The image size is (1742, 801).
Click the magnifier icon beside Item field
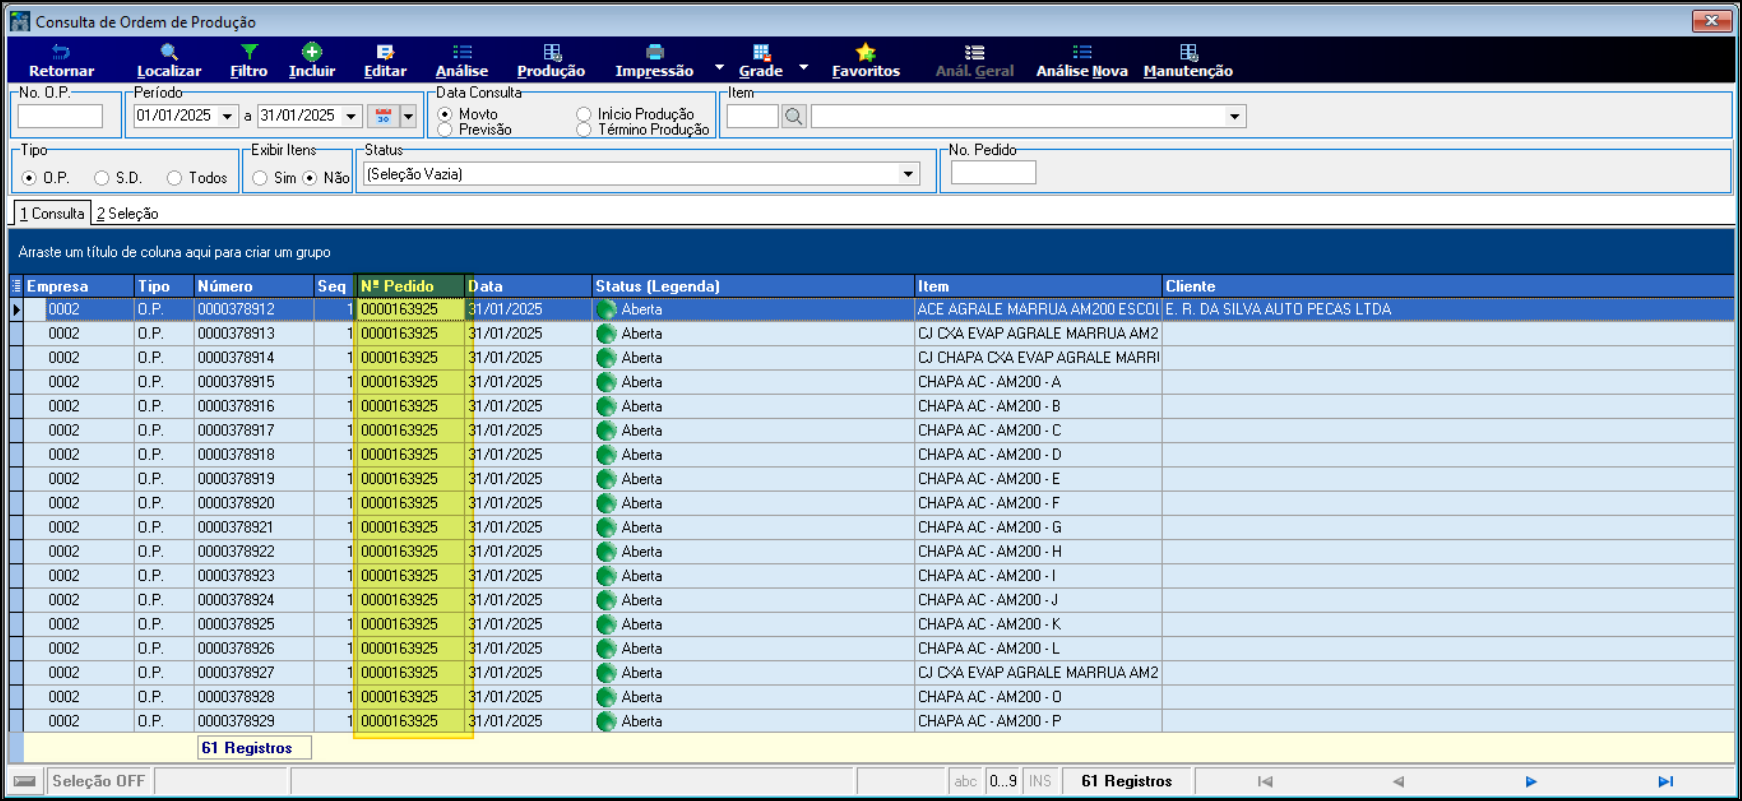794,116
